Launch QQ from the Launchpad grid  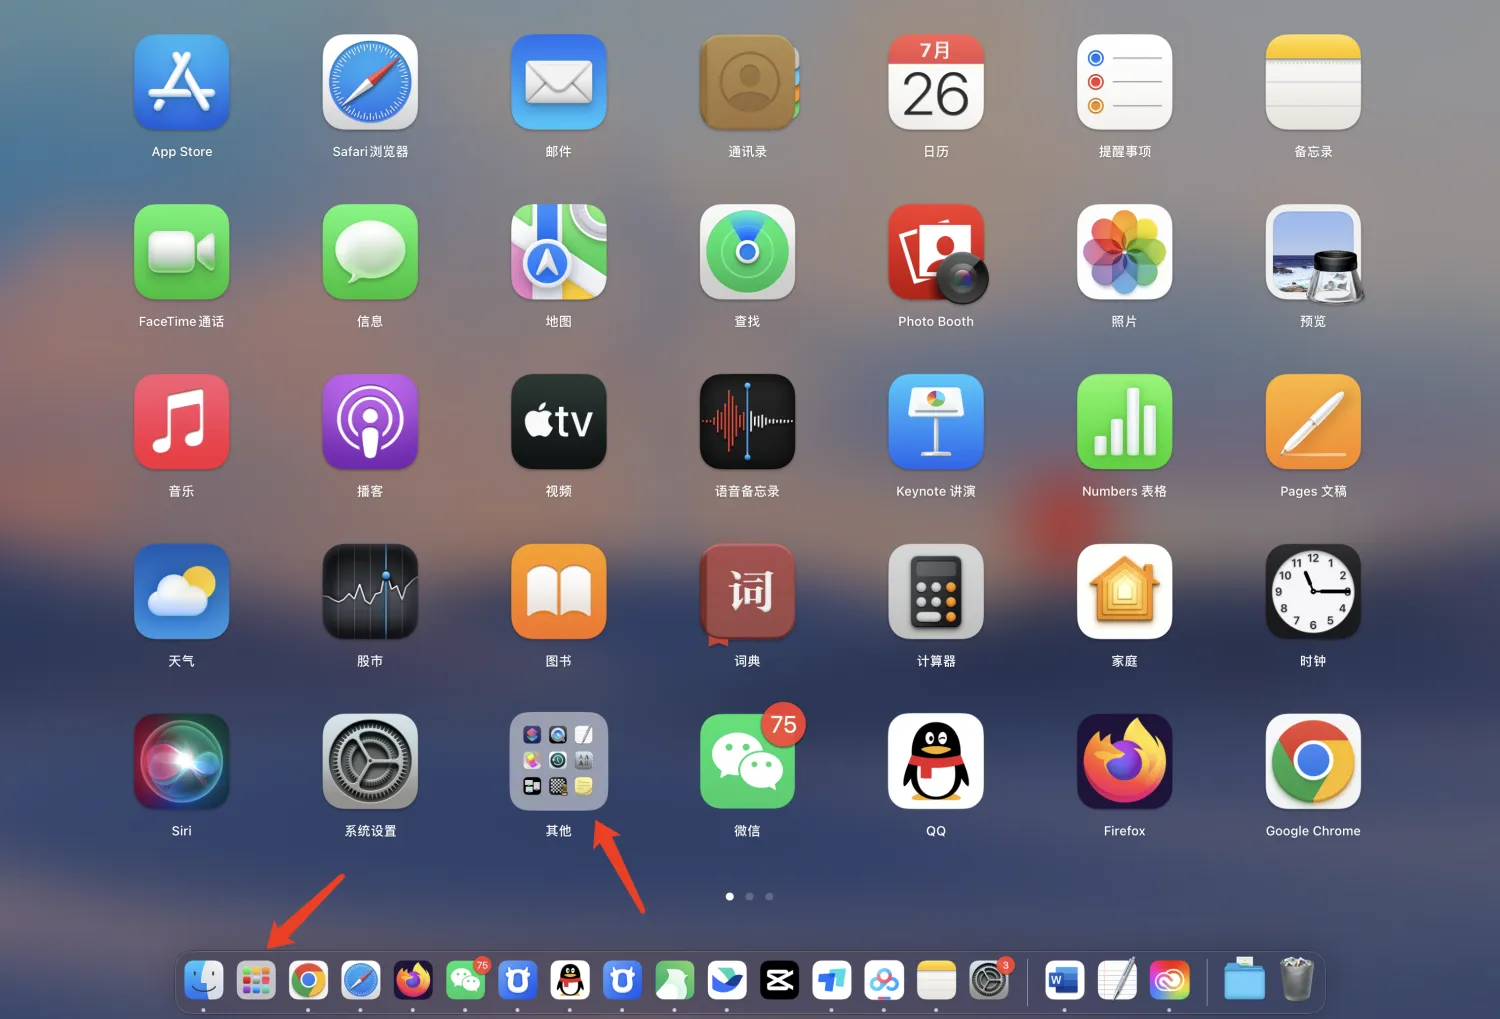tap(936, 761)
